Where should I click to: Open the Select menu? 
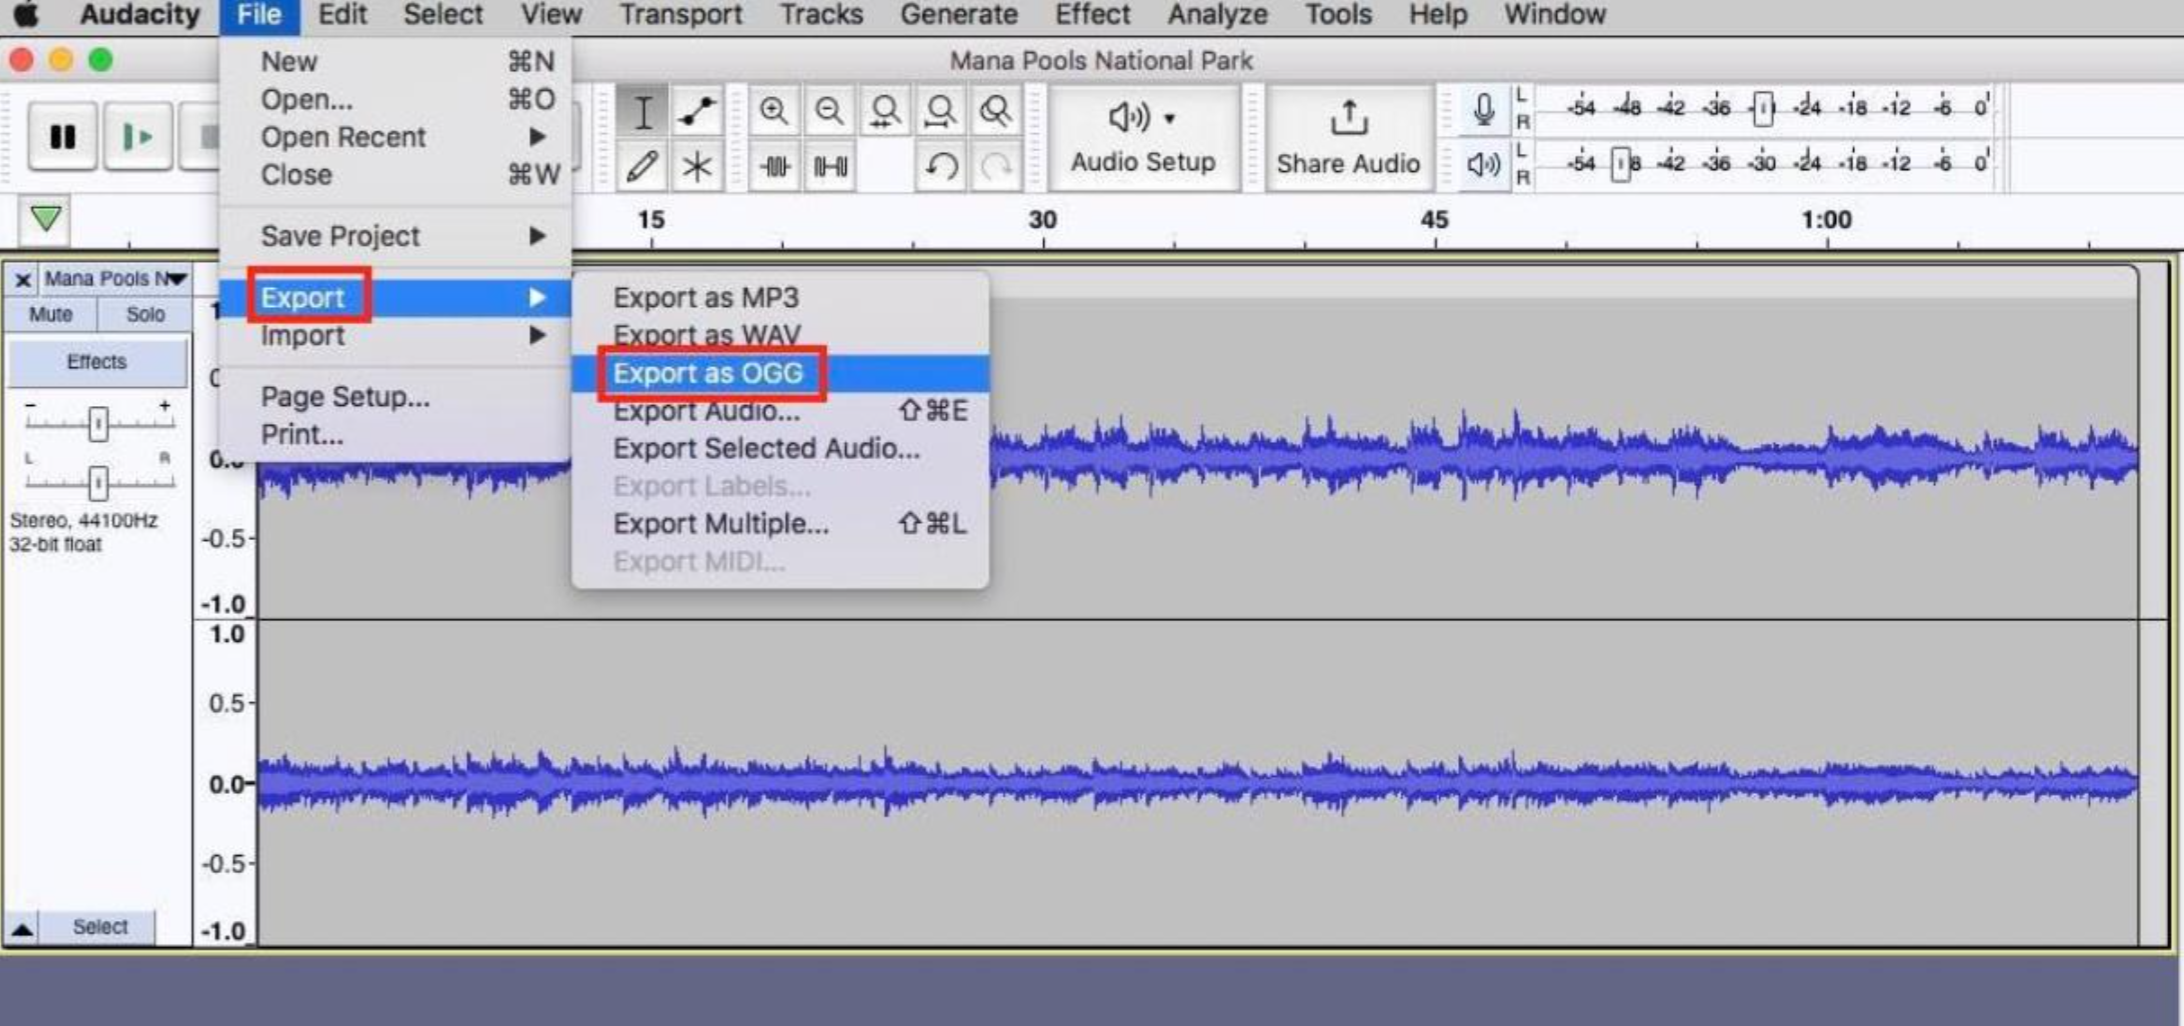point(443,15)
